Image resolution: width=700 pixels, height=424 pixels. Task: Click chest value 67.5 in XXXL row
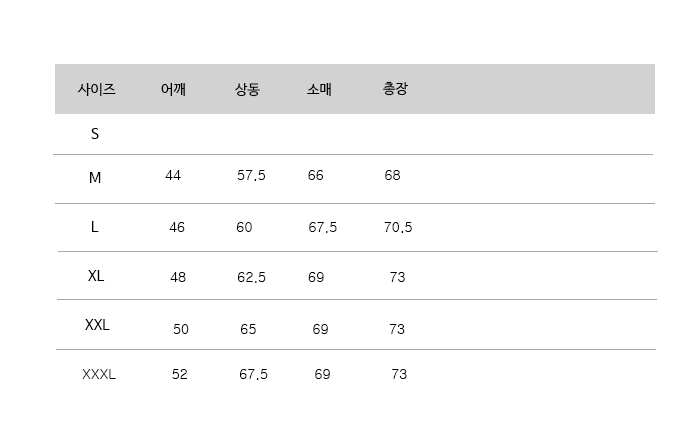pyautogui.click(x=253, y=375)
